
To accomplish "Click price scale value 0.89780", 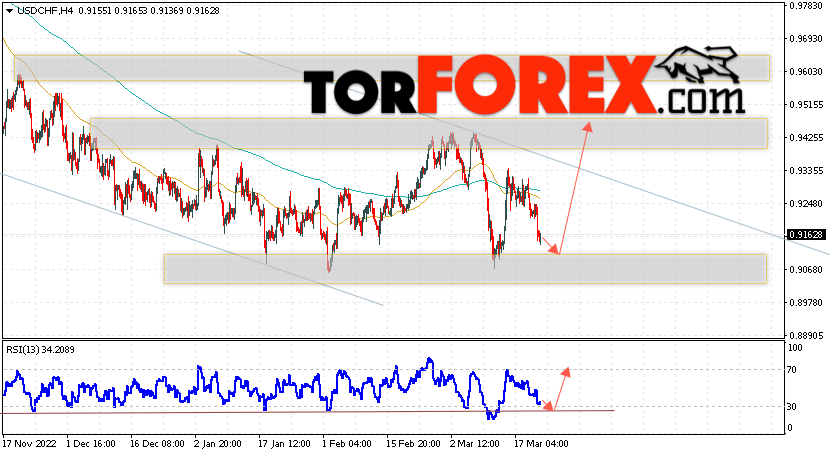I will pos(807,302).
